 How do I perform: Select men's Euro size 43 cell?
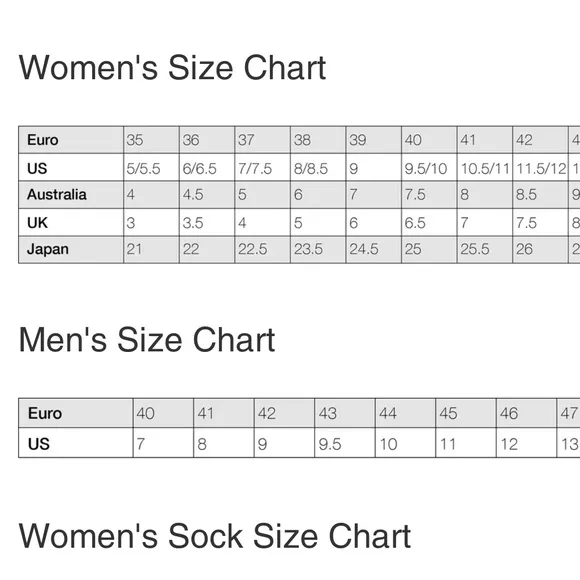[345, 413]
